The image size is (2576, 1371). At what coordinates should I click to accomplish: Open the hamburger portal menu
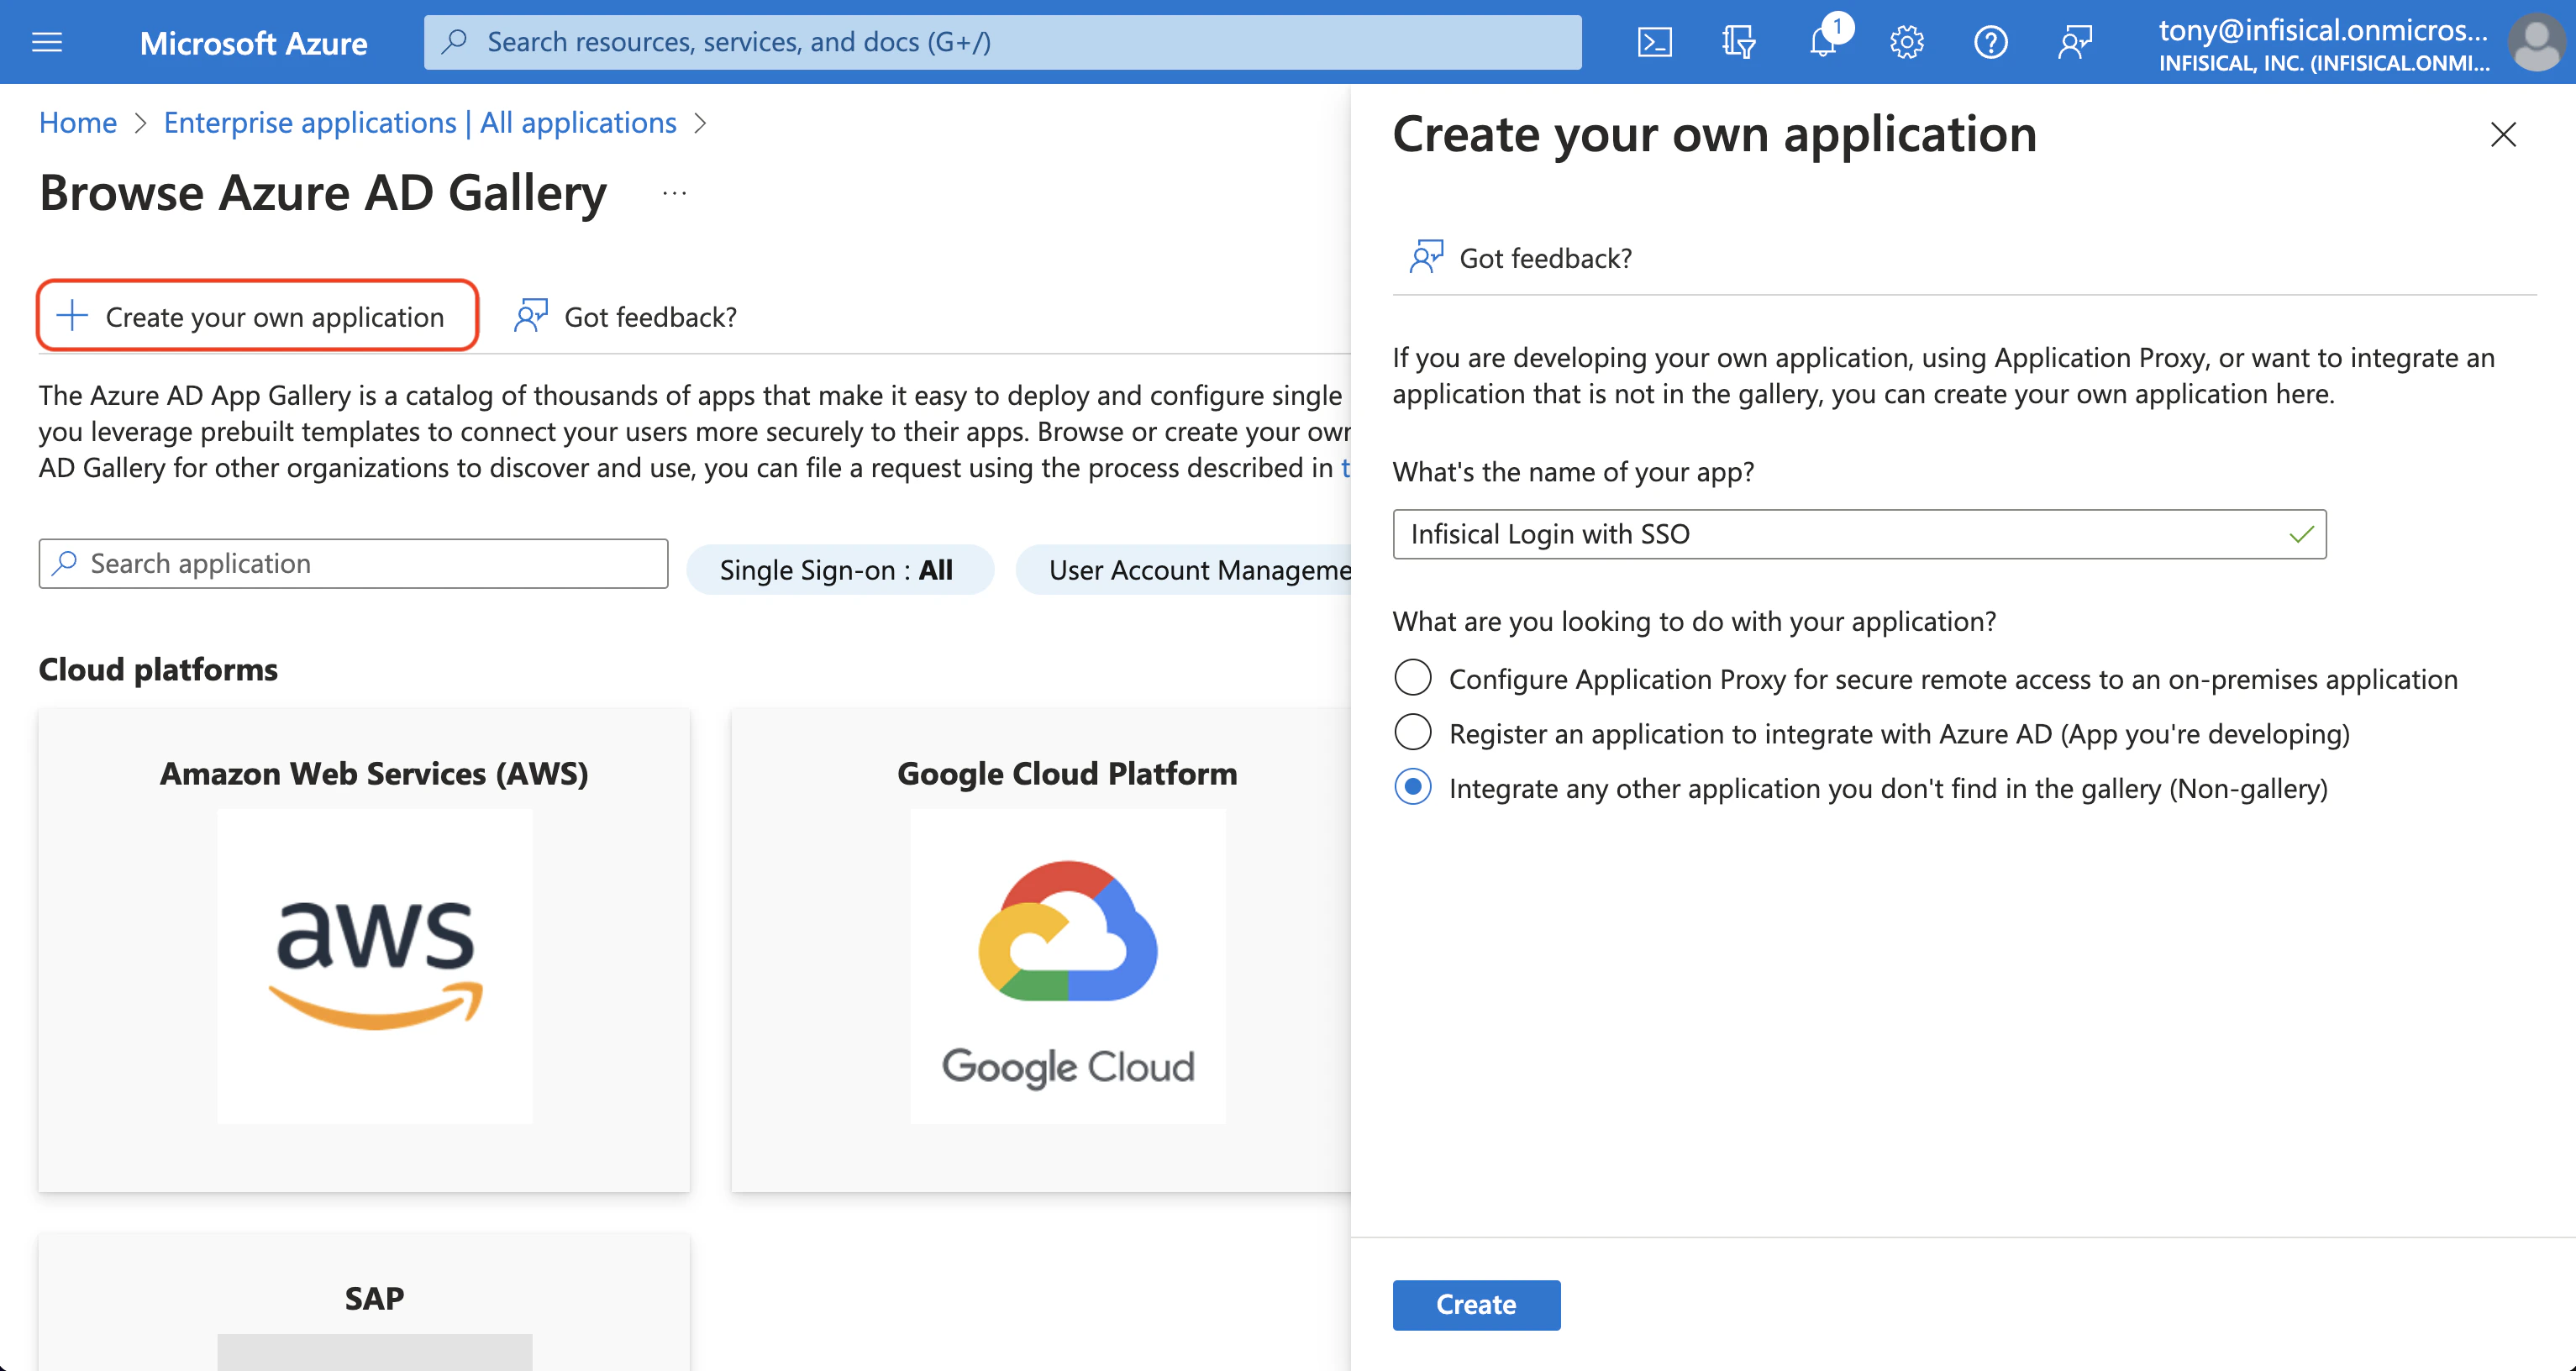click(47, 42)
